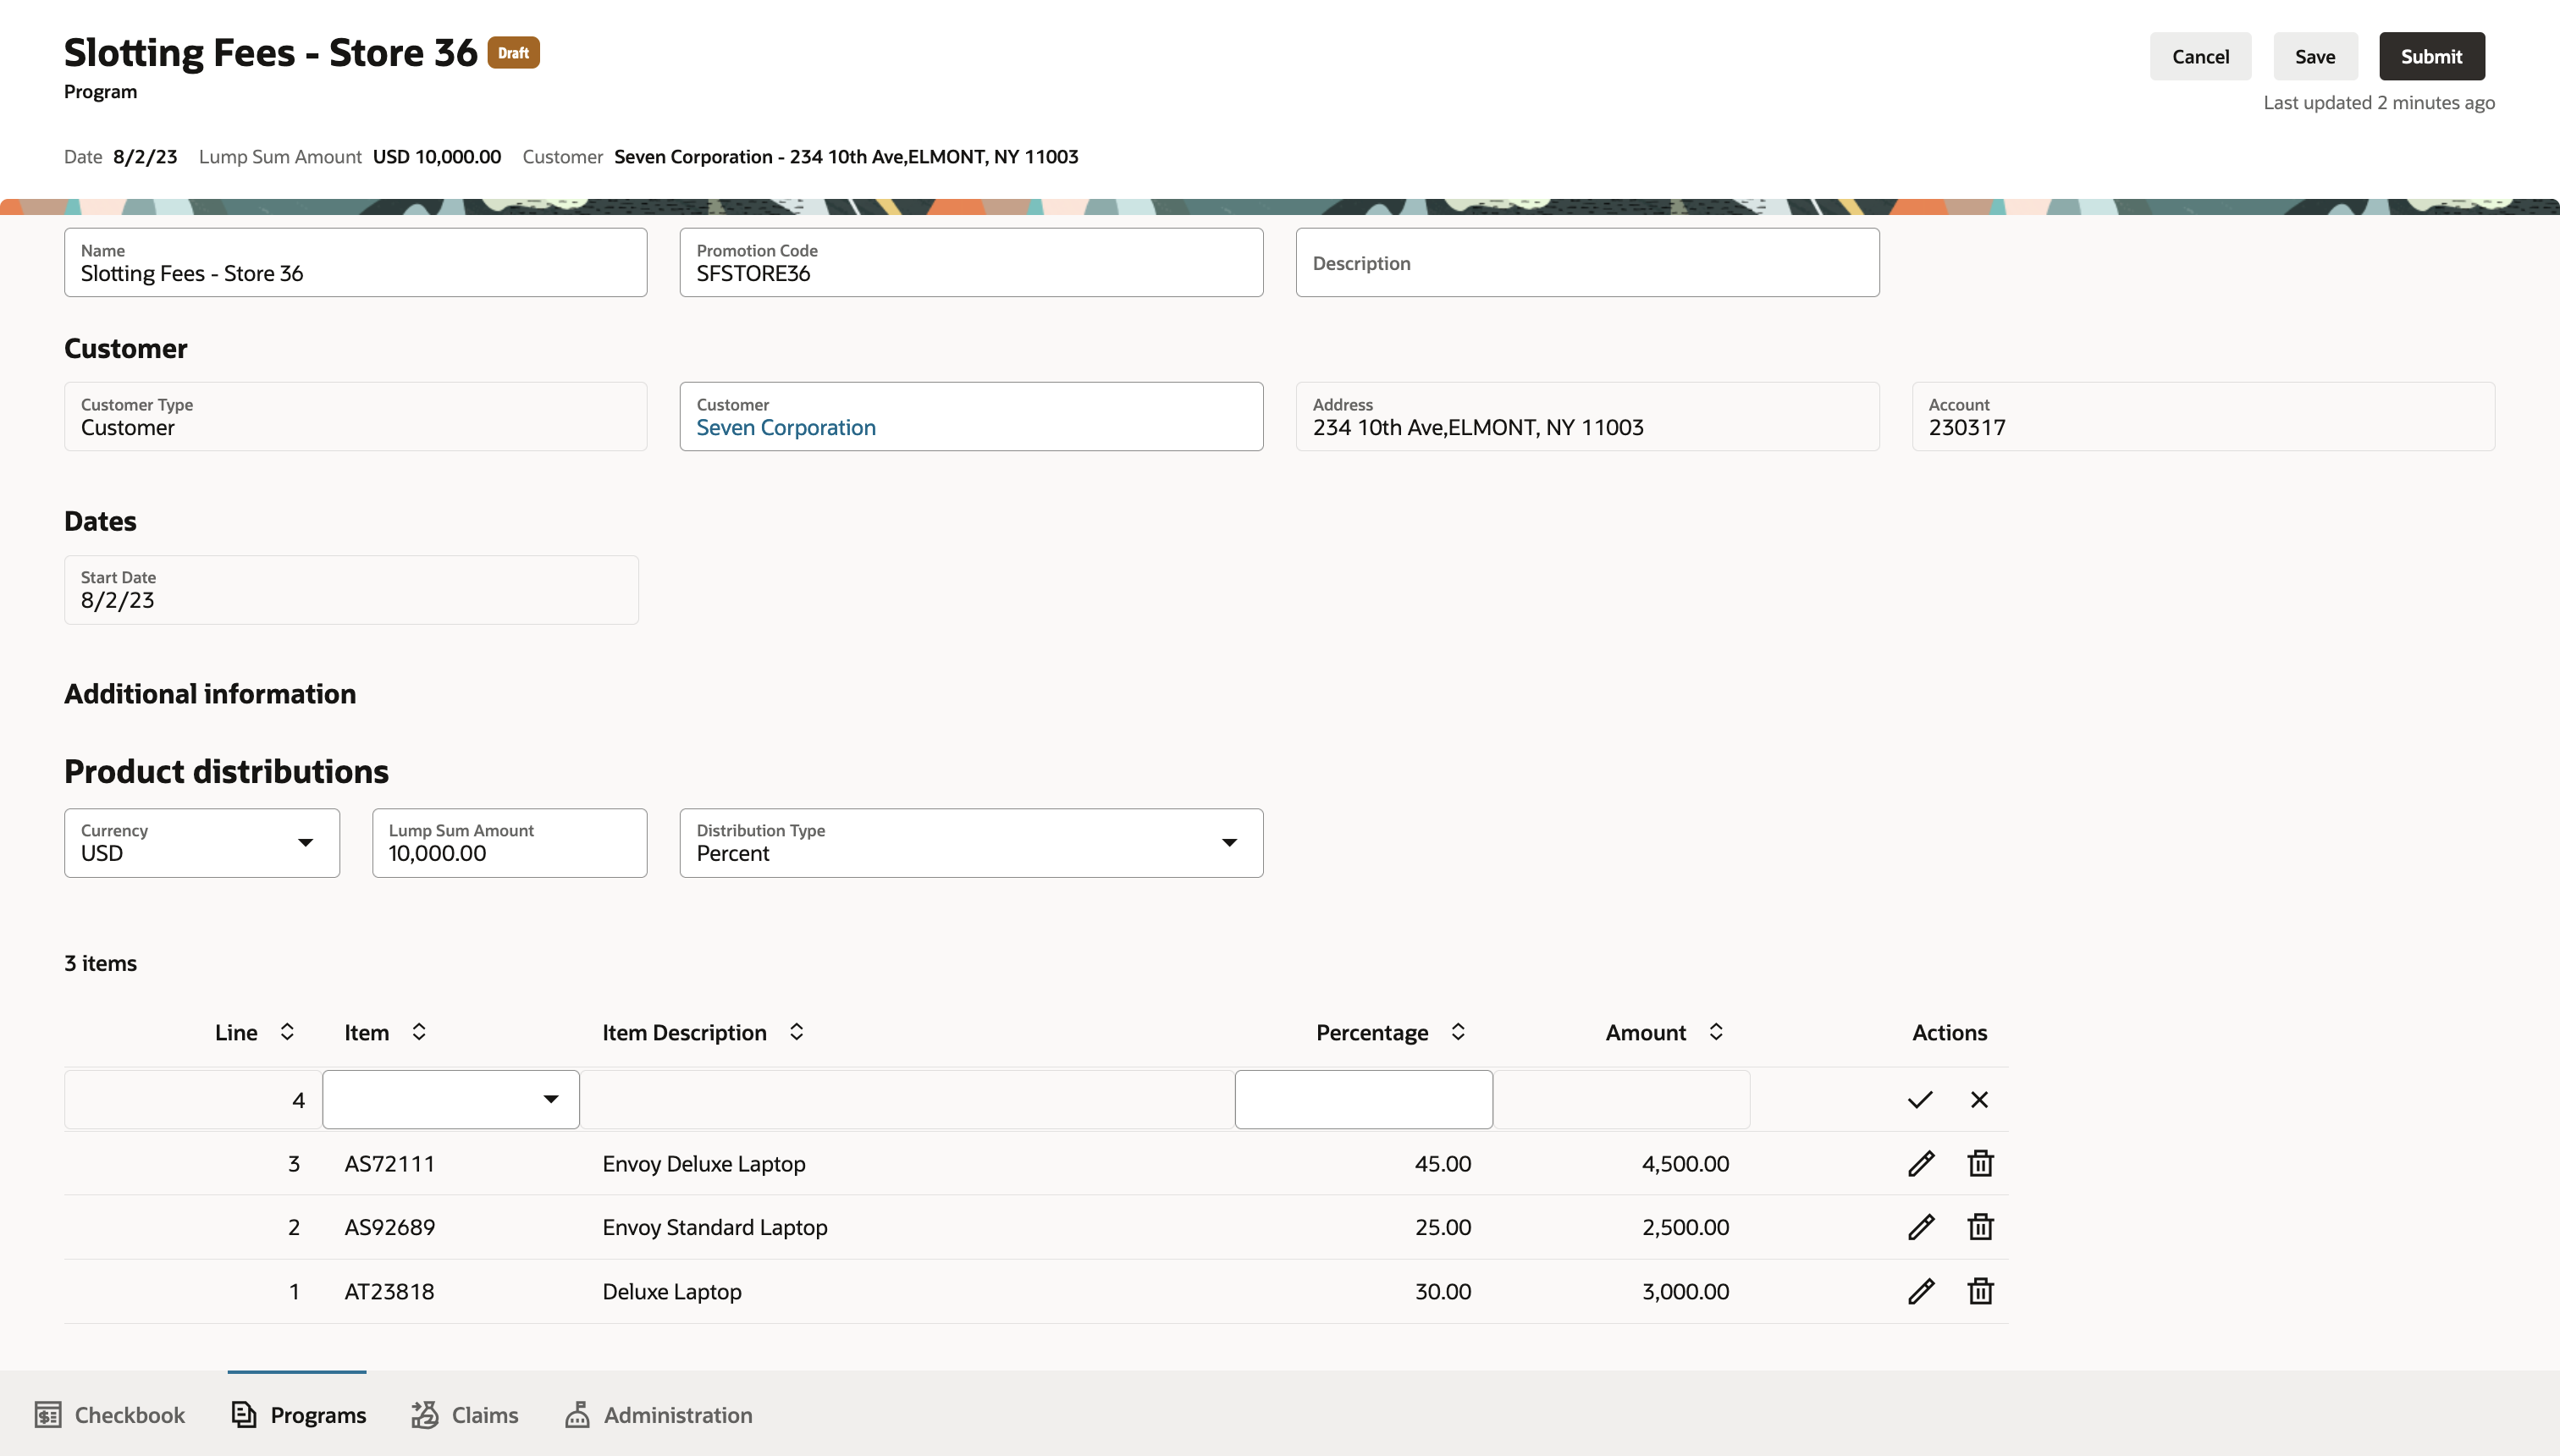Select the Account field 230317
The width and height of the screenshot is (2560, 1456).
click(x=2203, y=416)
